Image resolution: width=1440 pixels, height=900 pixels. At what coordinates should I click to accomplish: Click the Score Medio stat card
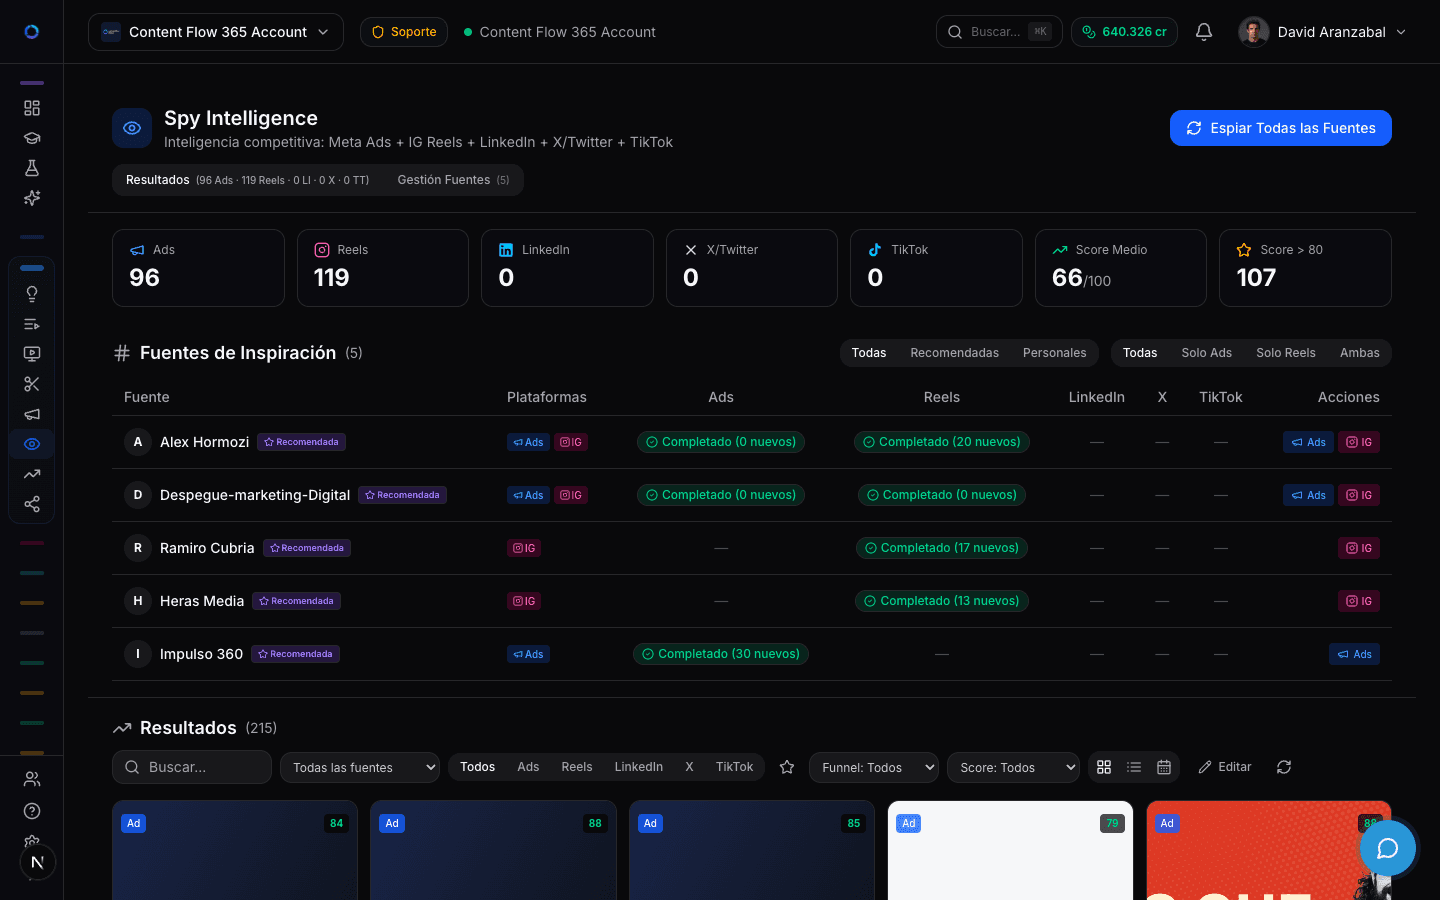[1120, 268]
